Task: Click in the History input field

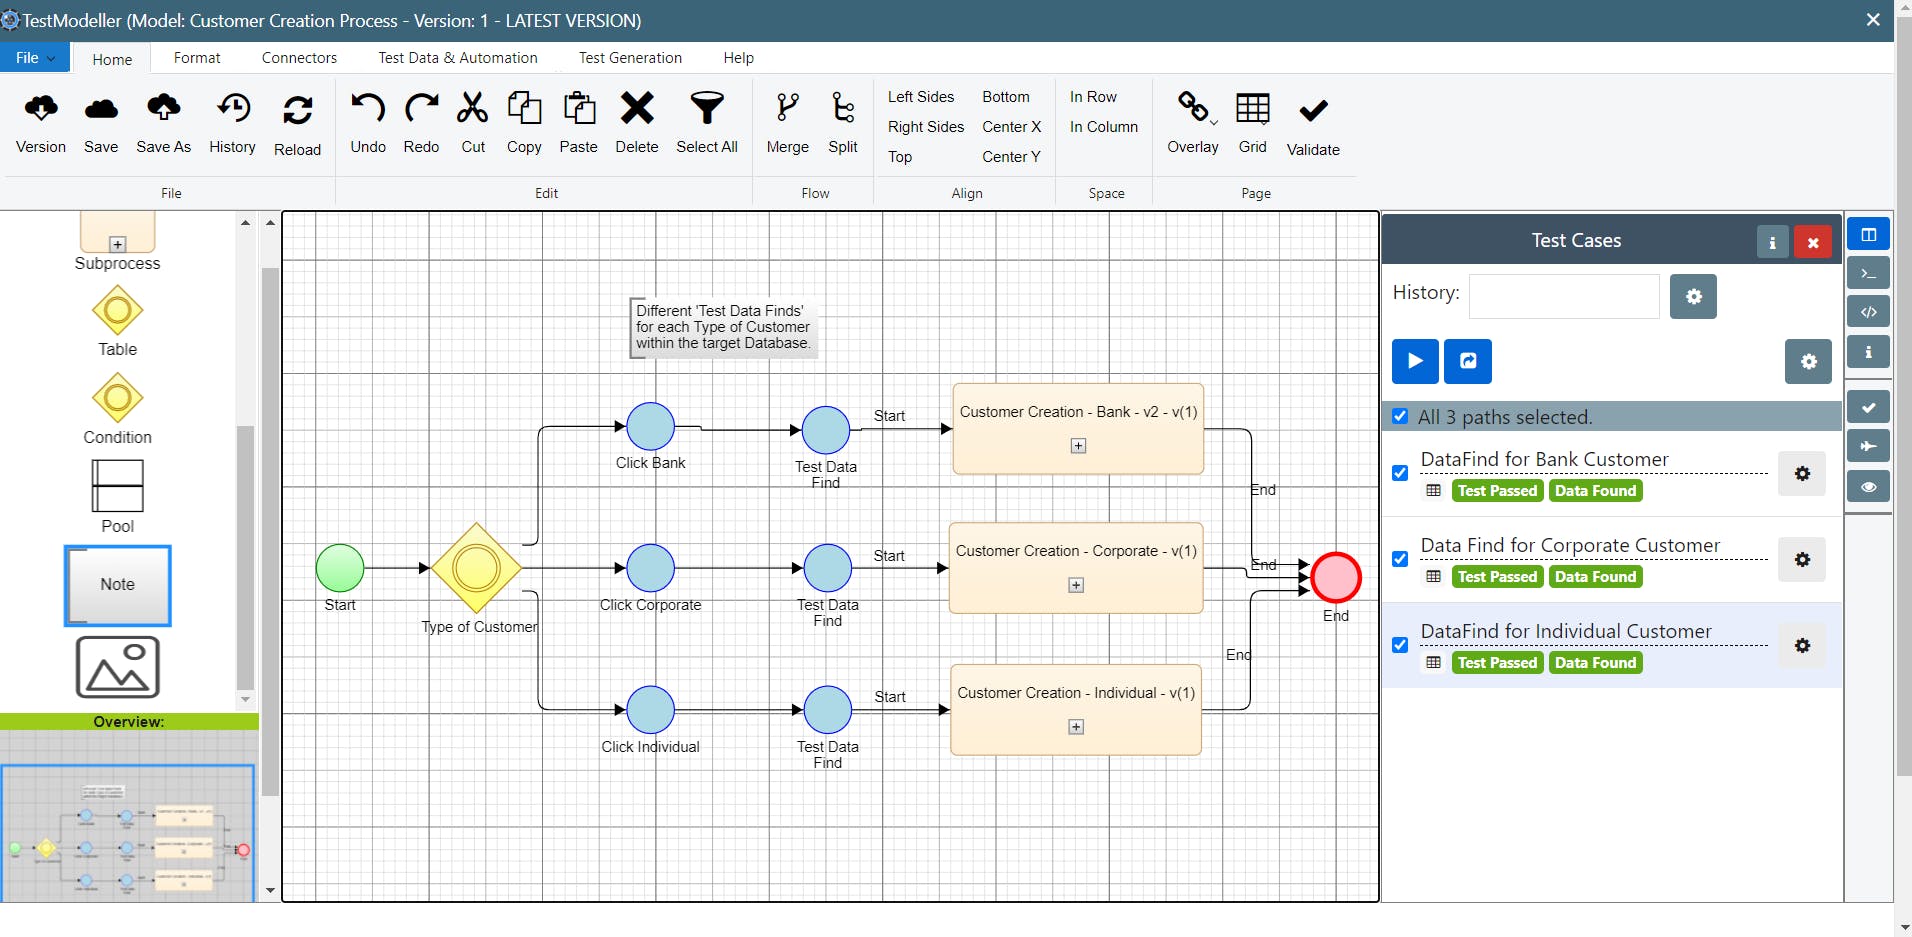Action: (x=1563, y=297)
